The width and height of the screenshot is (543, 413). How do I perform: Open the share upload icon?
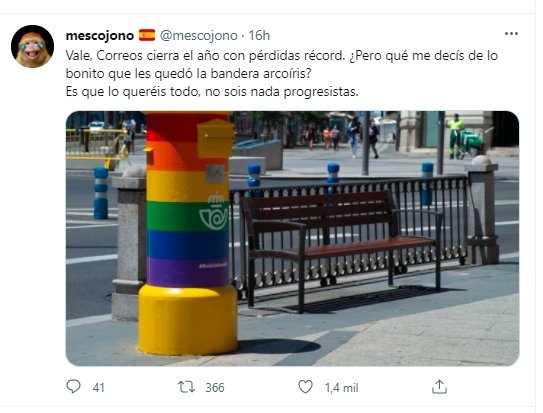coord(439,387)
